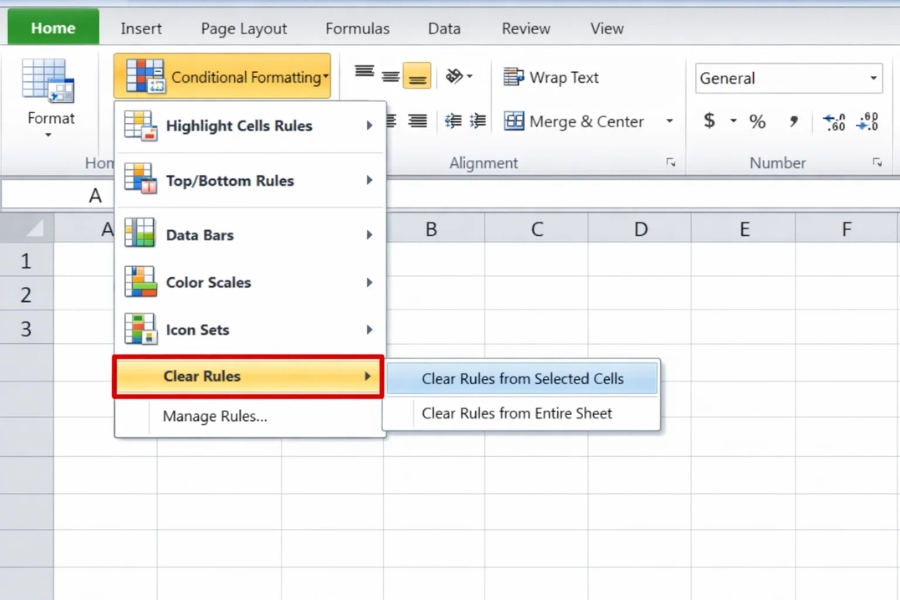The image size is (900, 600).
Task: Switch to the Page Layout ribbon tab
Action: point(243,28)
